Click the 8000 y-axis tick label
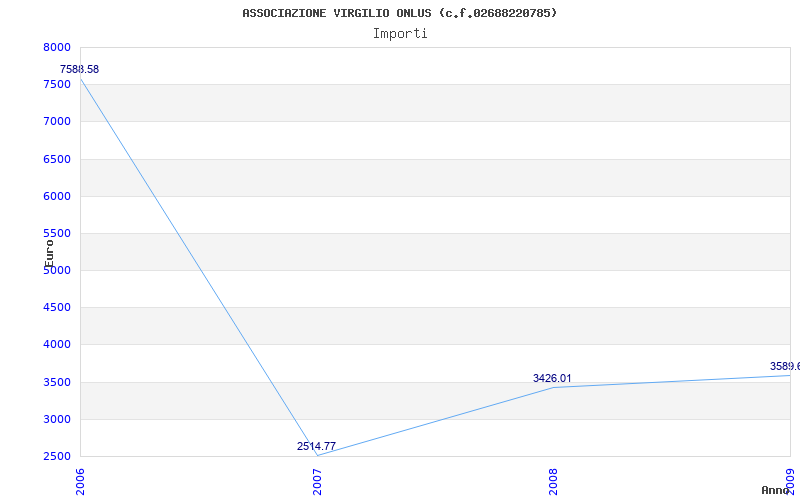Image resolution: width=800 pixels, height=500 pixels. (x=57, y=47)
